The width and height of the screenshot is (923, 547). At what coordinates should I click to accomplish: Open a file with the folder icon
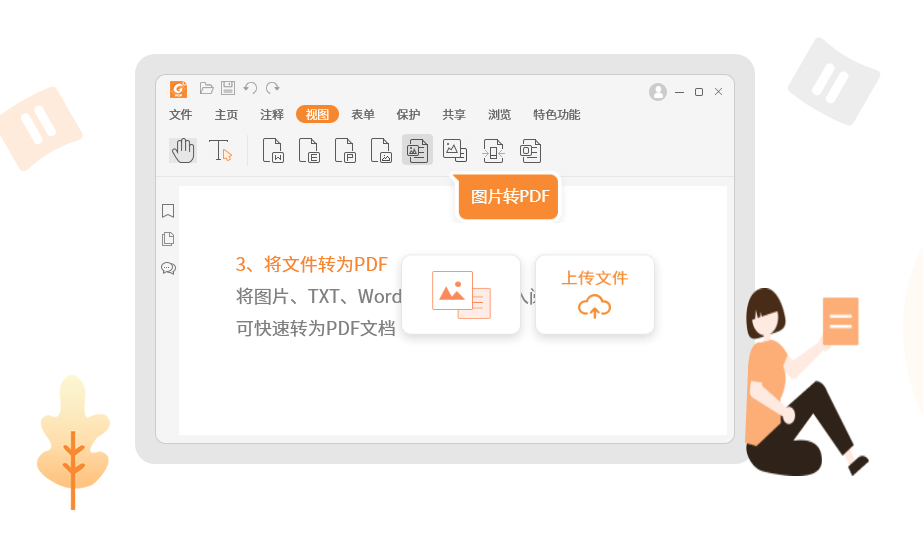coord(207,88)
